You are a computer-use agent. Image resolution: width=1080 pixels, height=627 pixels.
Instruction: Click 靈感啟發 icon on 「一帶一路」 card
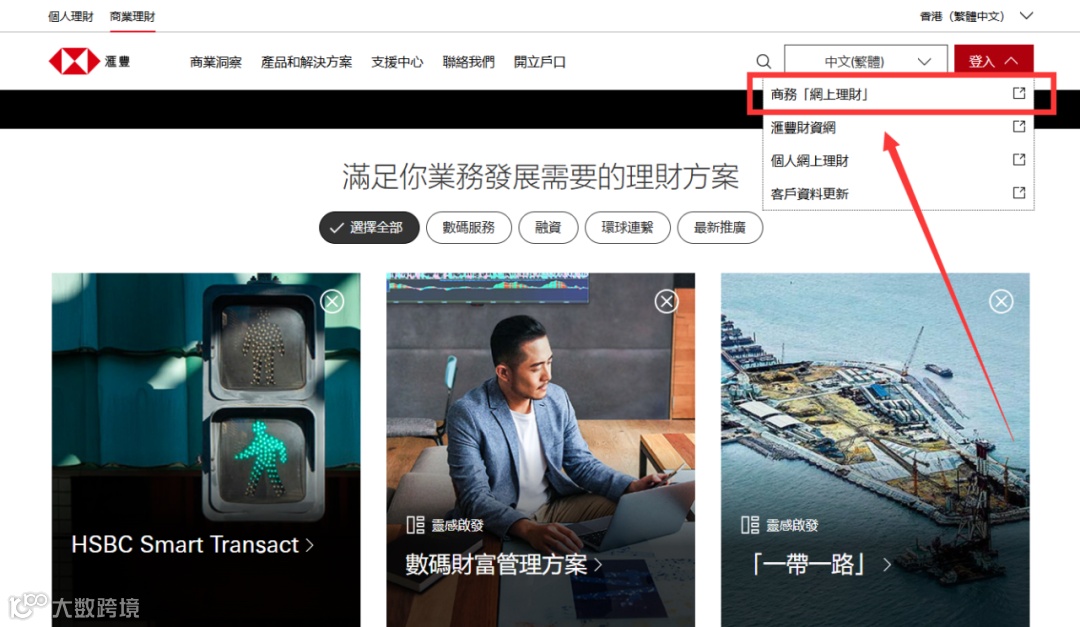[749, 525]
